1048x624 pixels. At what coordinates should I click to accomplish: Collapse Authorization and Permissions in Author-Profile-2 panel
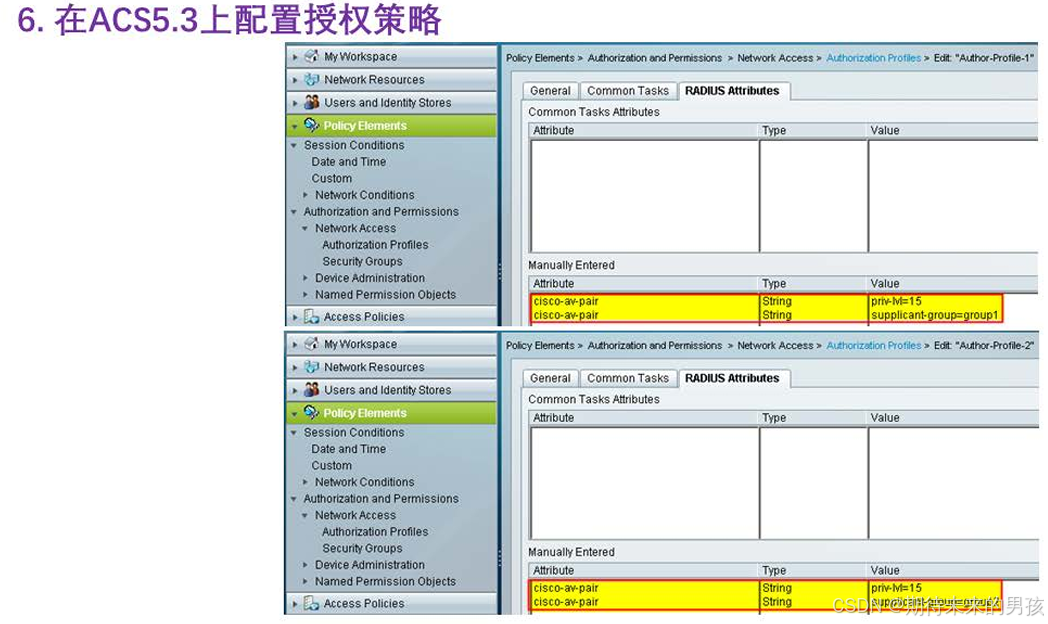pos(294,499)
